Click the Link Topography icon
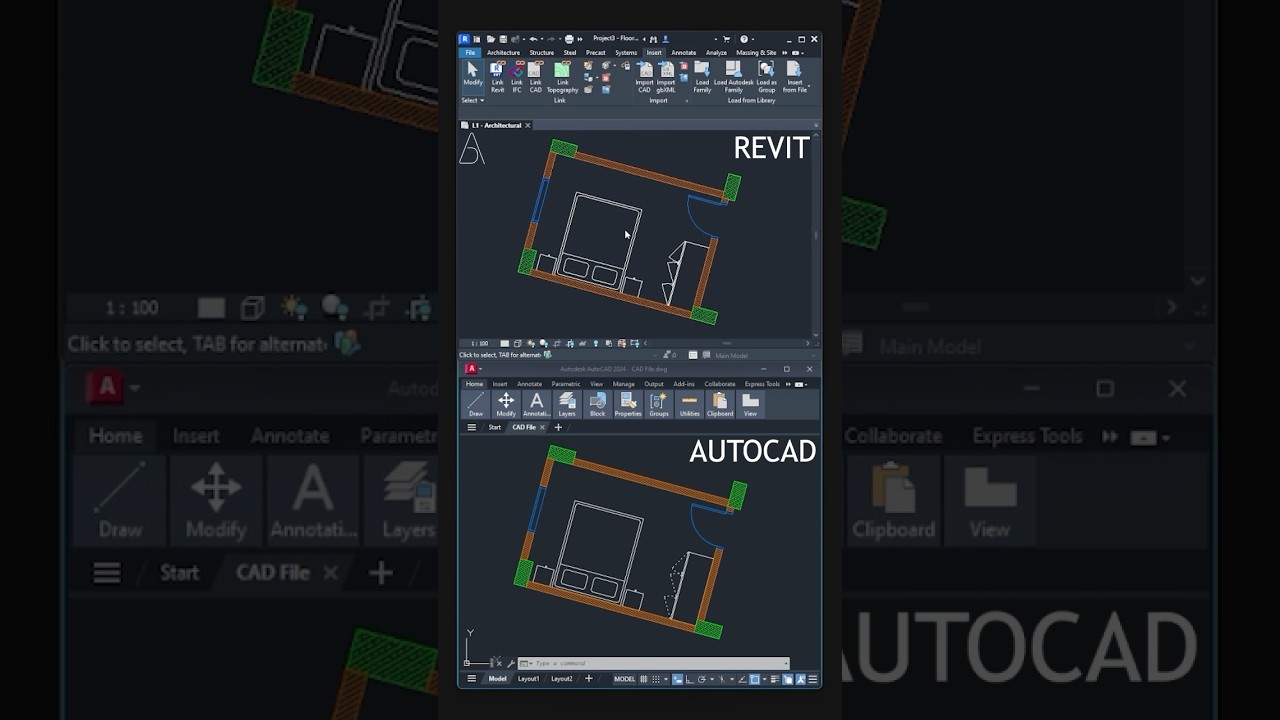Image resolution: width=1280 pixels, height=720 pixels. [562, 76]
